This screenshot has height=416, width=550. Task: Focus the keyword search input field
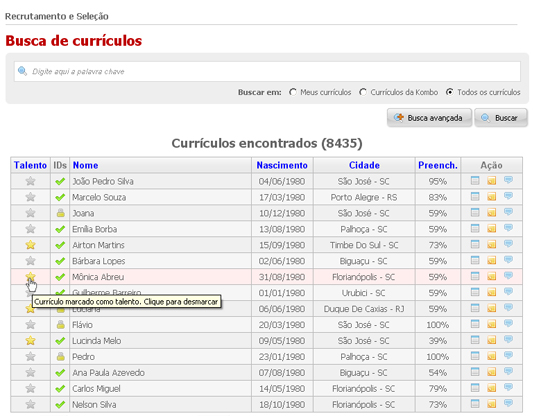pyautogui.click(x=267, y=72)
